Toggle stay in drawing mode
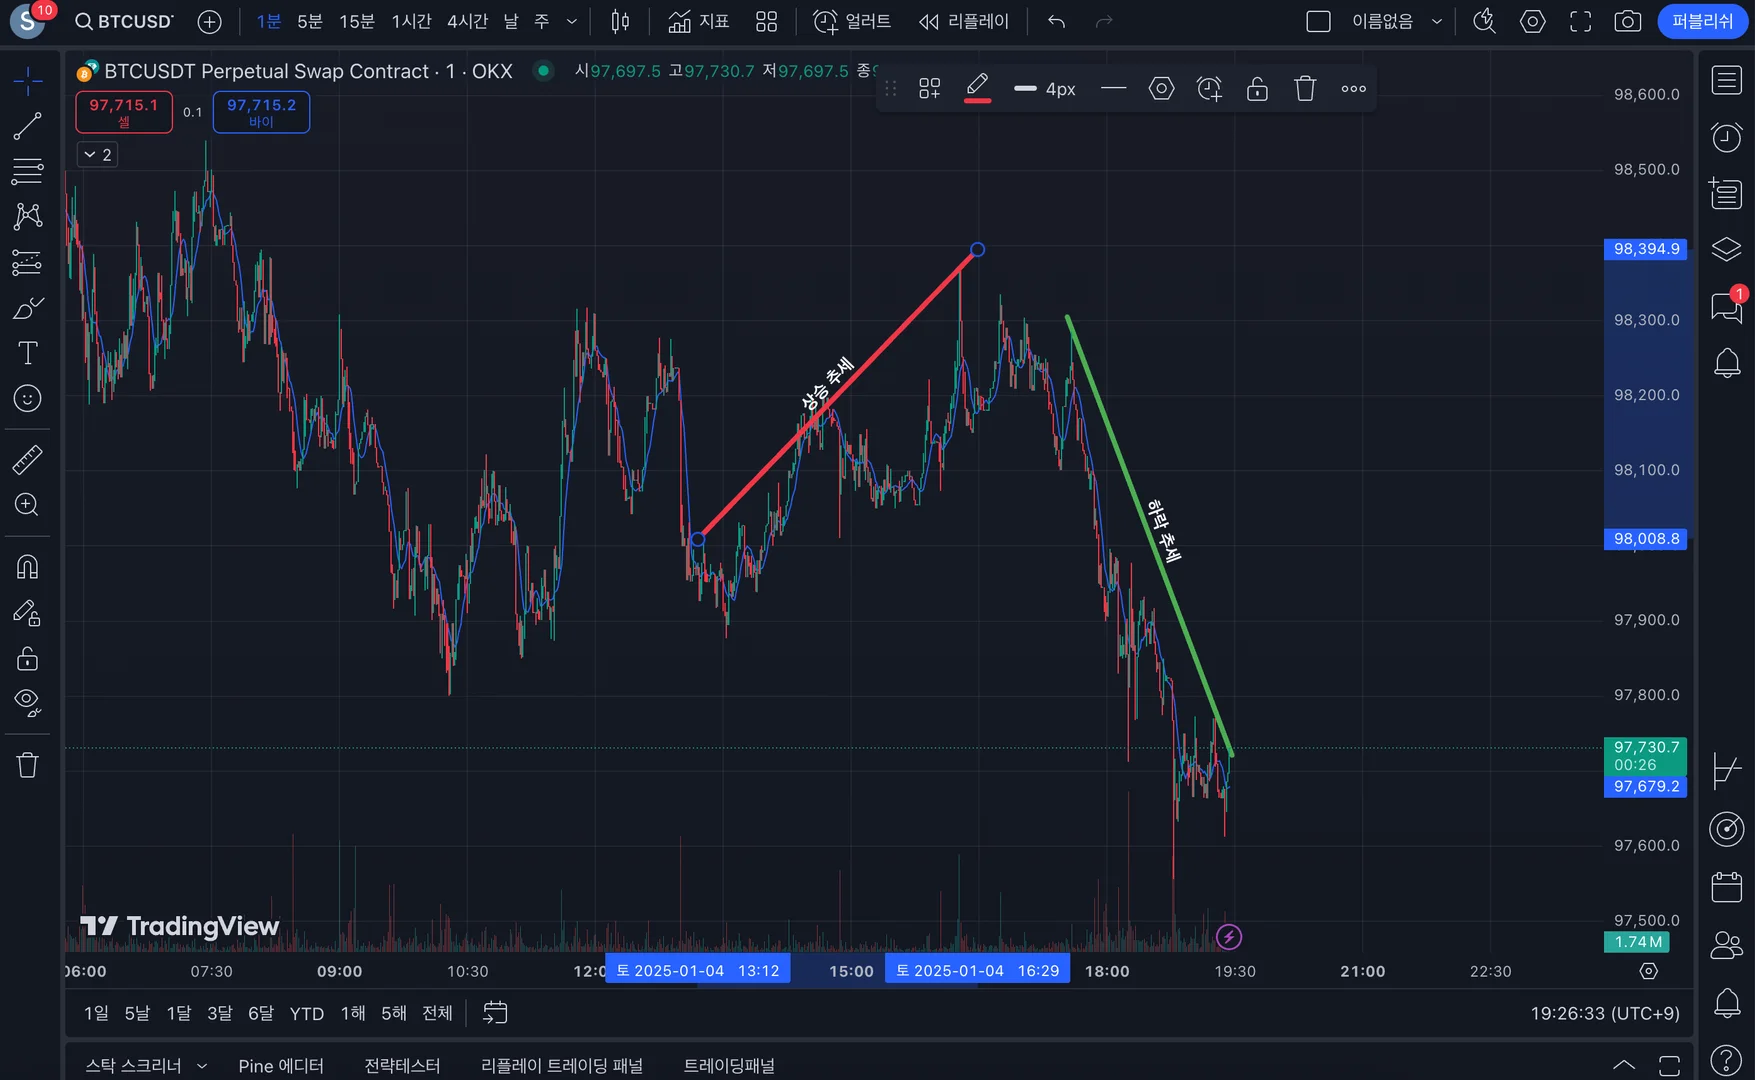The height and width of the screenshot is (1080, 1755). pyautogui.click(x=27, y=613)
